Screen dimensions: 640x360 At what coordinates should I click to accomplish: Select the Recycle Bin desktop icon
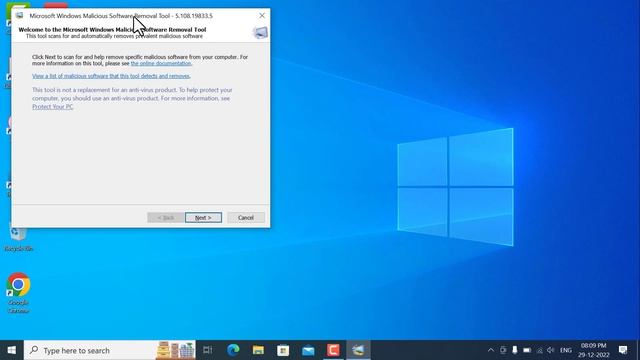(x=18, y=238)
